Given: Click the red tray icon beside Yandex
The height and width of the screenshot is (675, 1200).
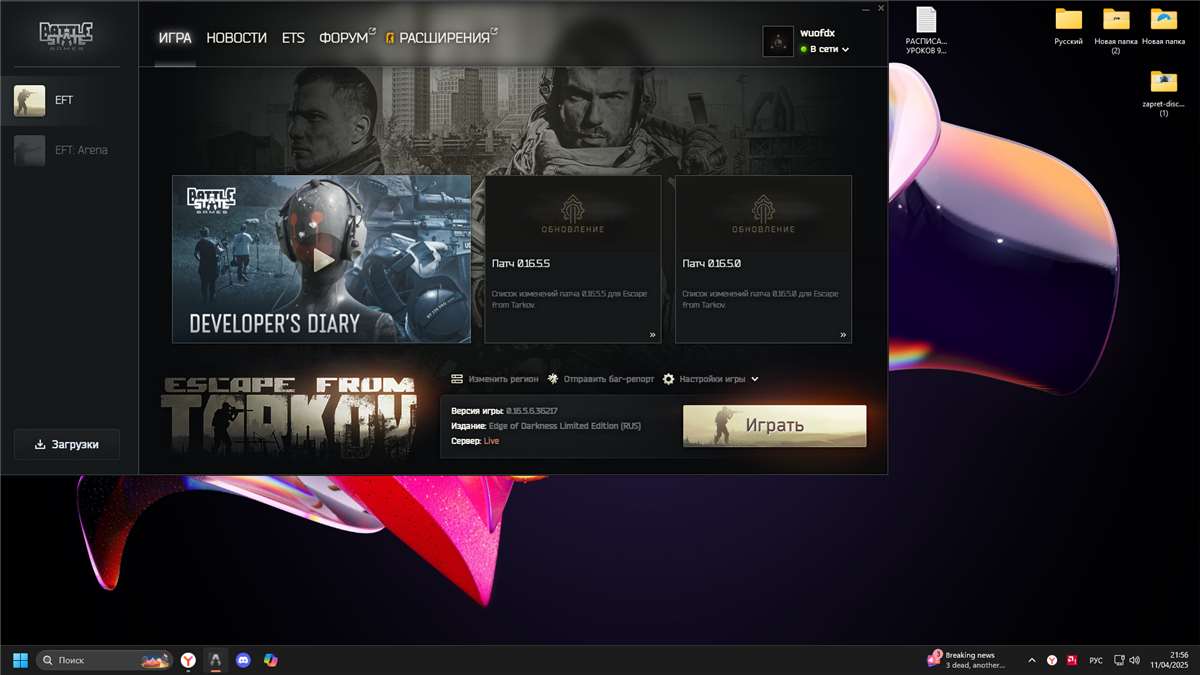Looking at the screenshot, I should pyautogui.click(x=1072, y=660).
